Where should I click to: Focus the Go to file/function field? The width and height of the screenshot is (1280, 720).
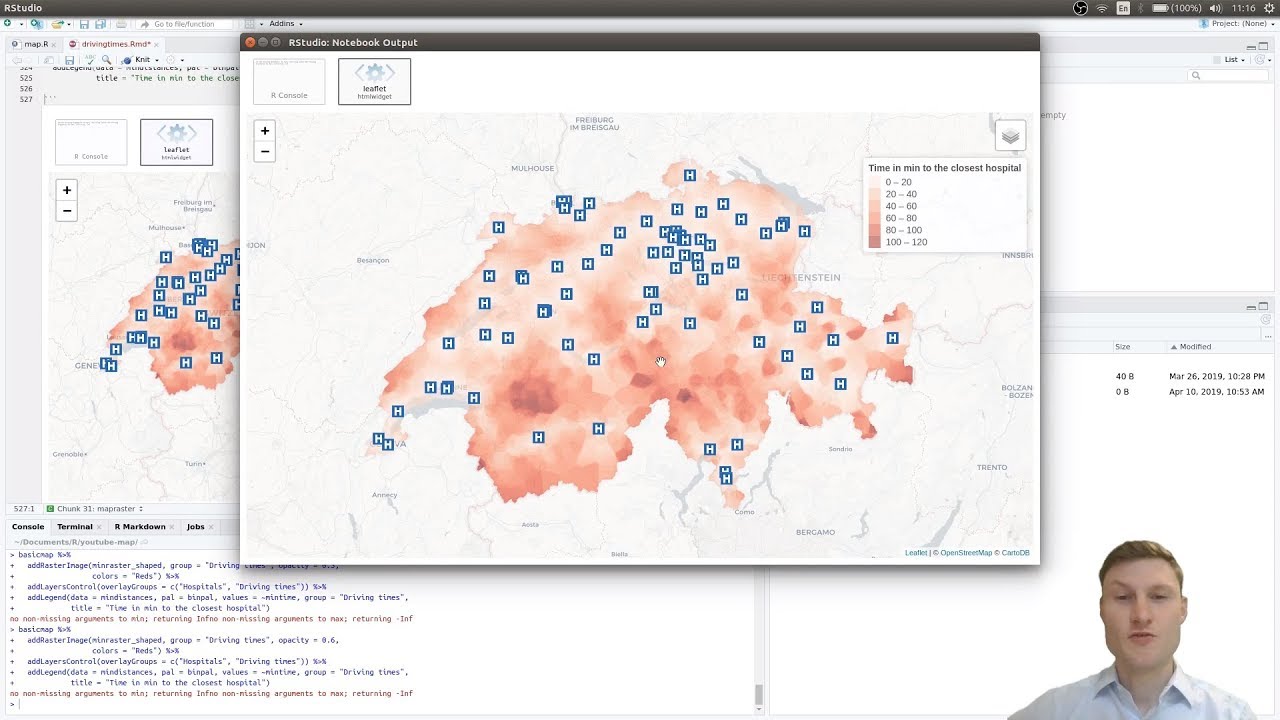[x=184, y=24]
